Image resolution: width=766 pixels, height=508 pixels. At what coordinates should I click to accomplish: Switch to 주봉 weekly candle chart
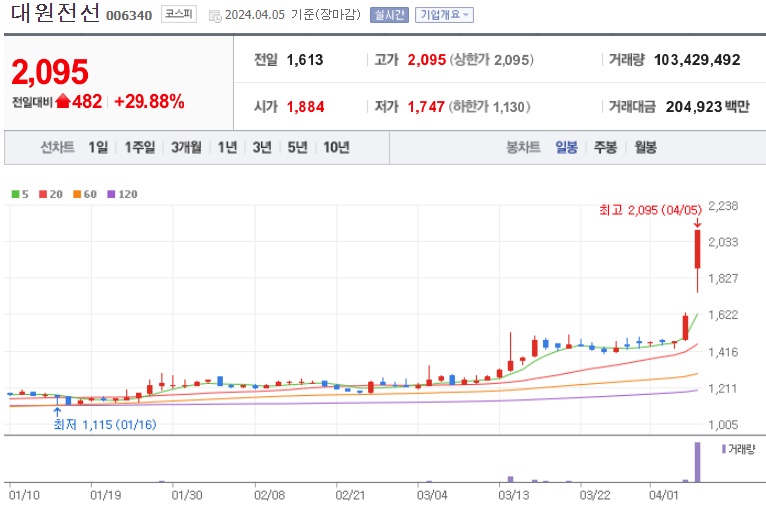click(x=605, y=147)
